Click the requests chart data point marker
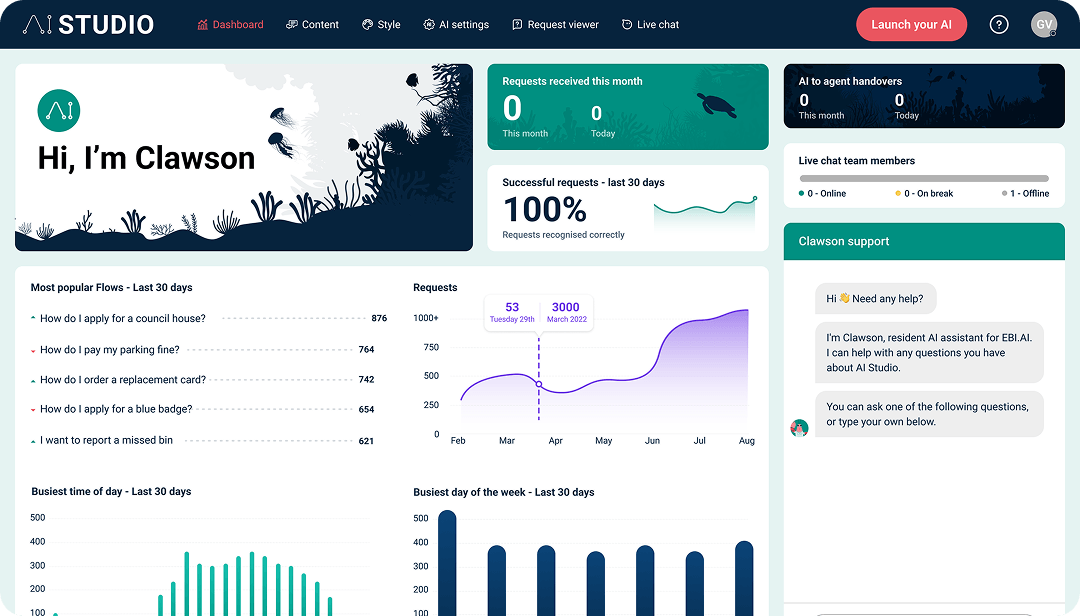 point(539,384)
